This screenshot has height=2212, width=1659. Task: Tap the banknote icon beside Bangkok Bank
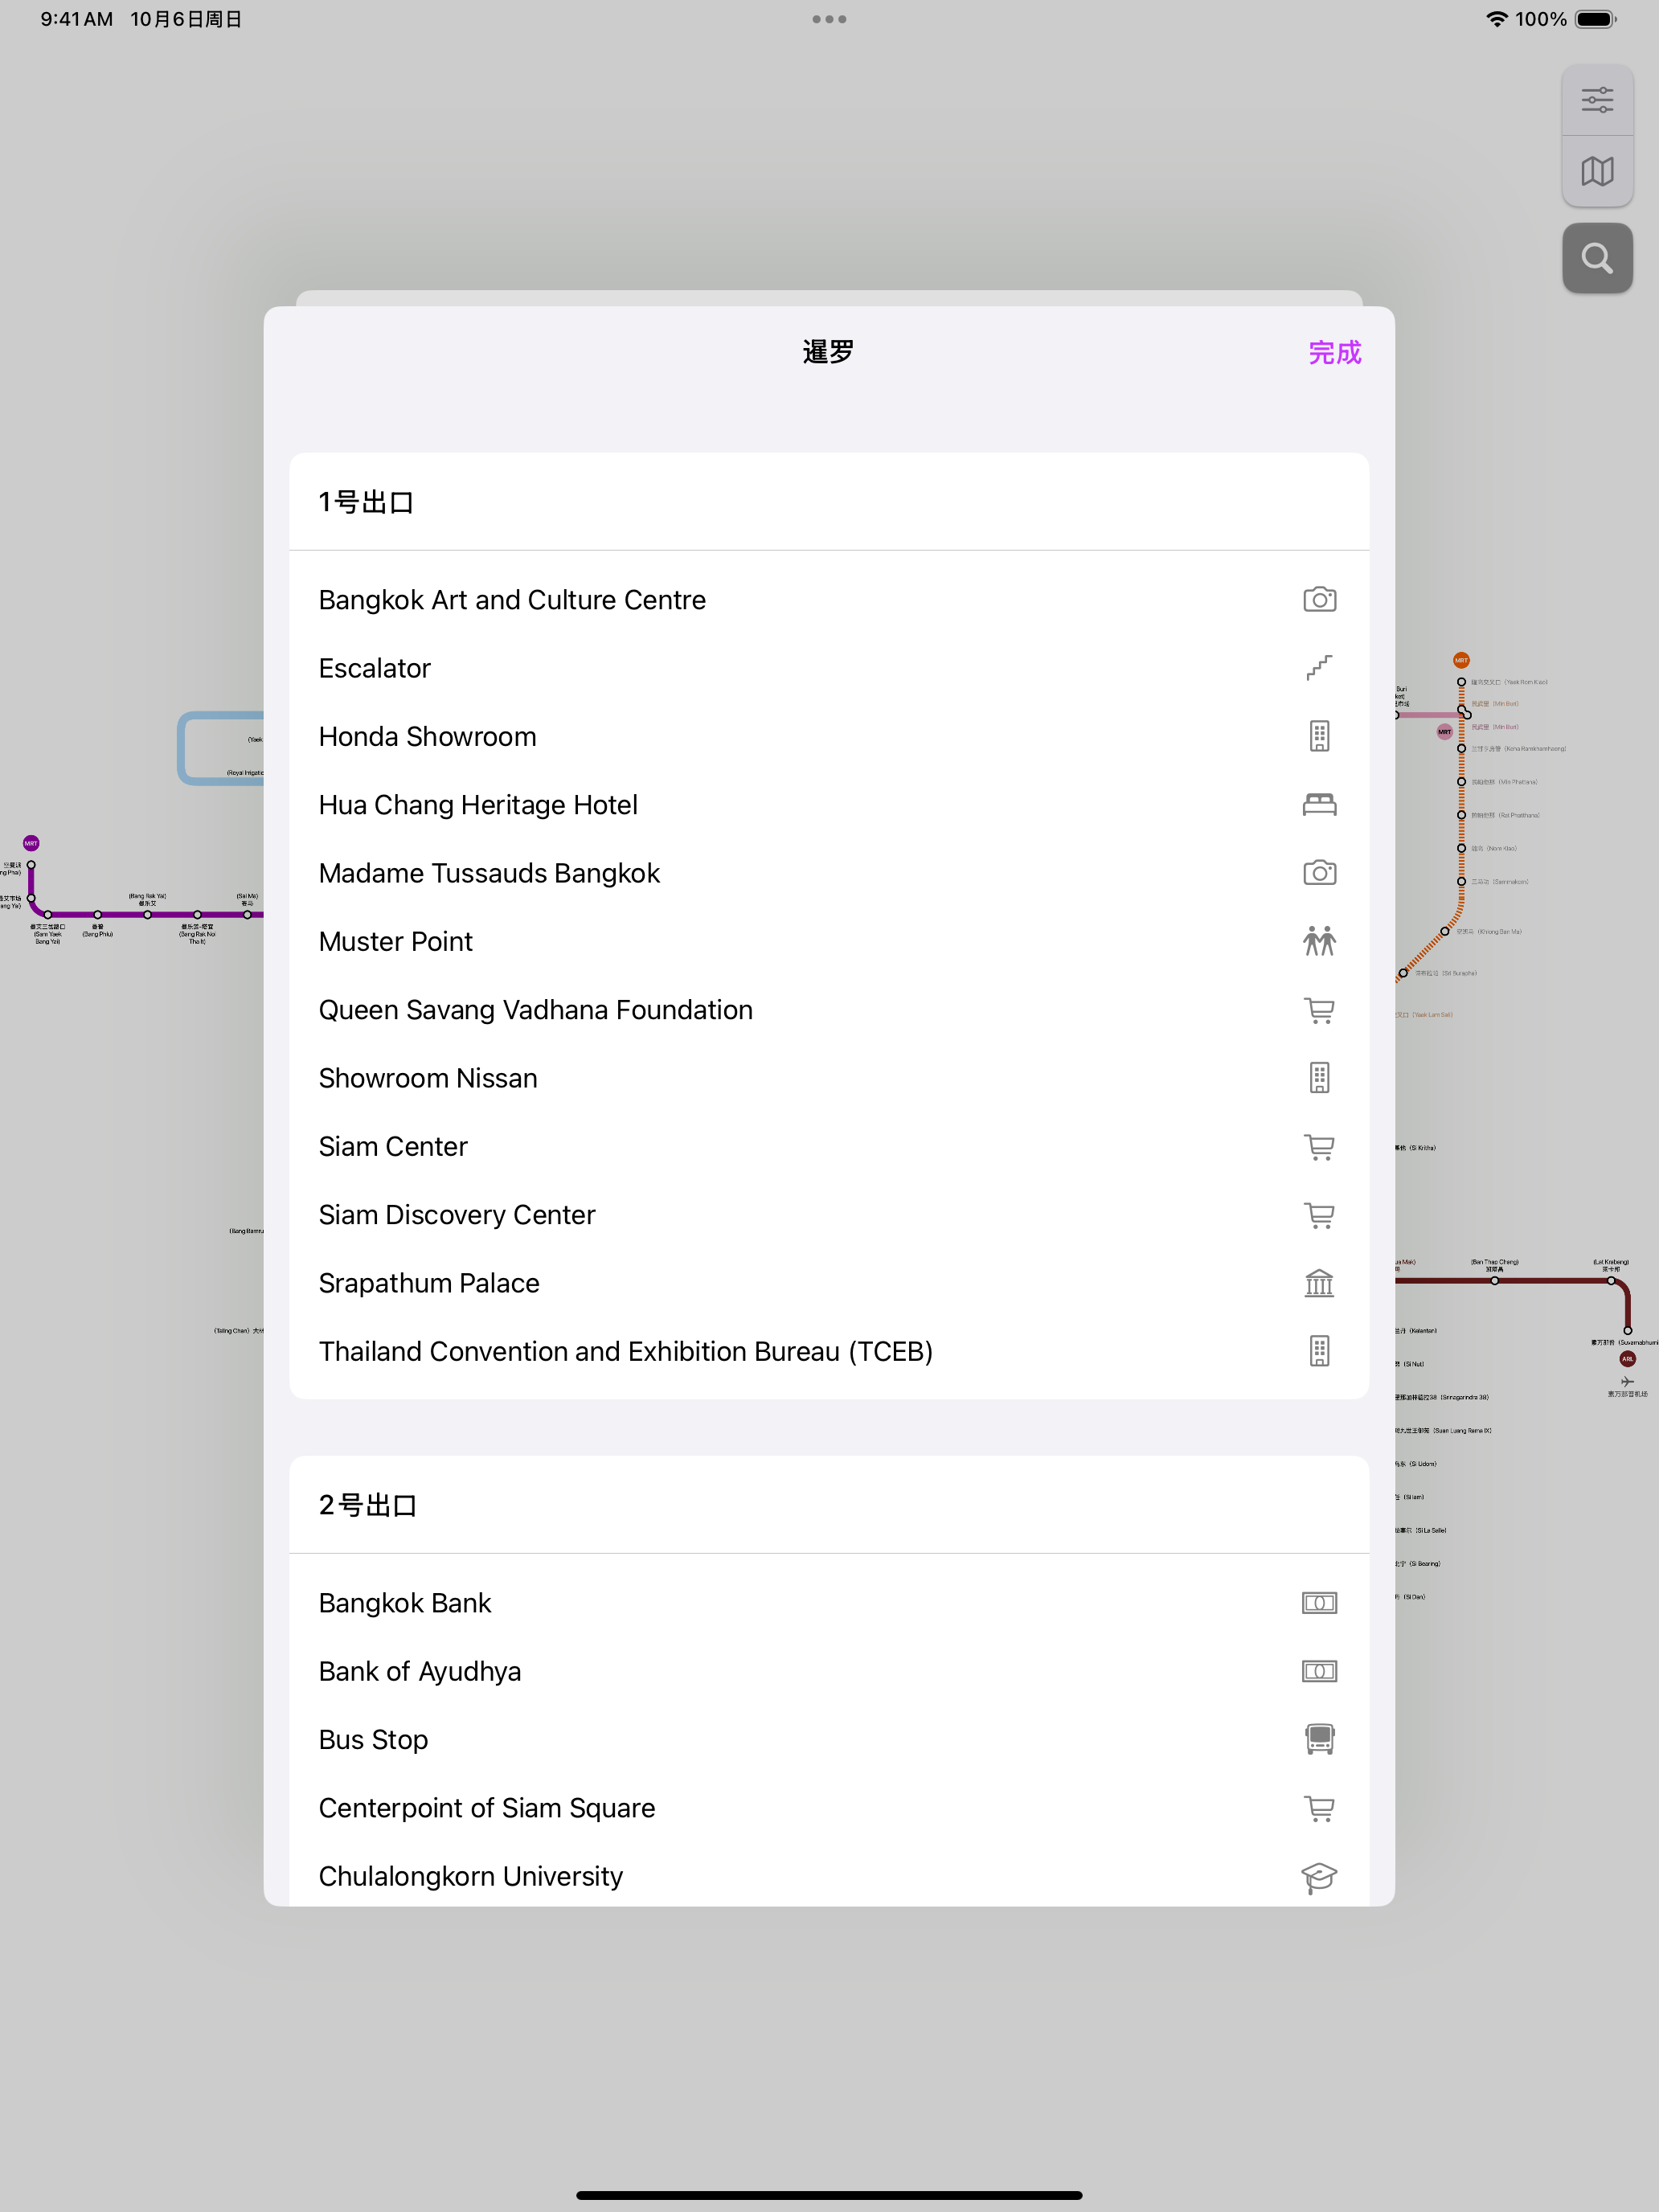1319,1603
